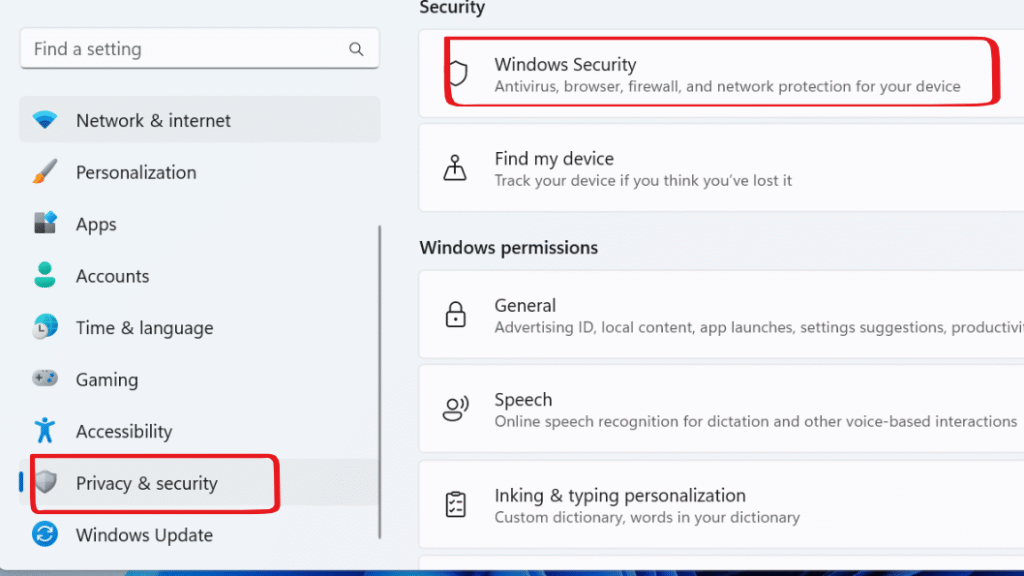
Task: Open Network & internet settings
Action: click(199, 120)
